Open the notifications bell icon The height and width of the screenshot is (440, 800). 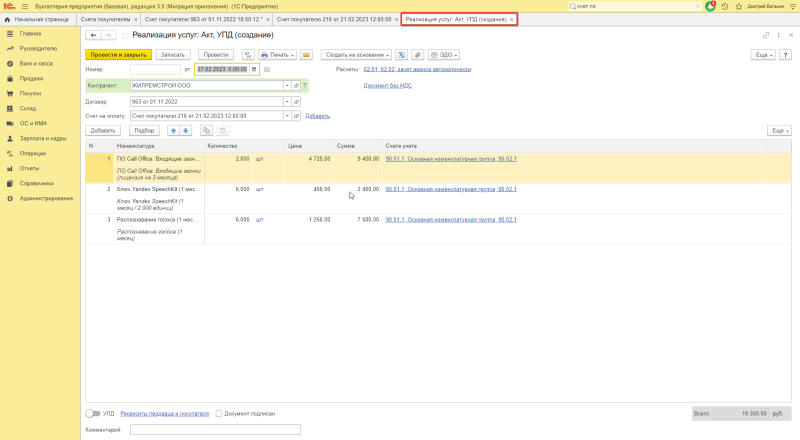[710, 6]
